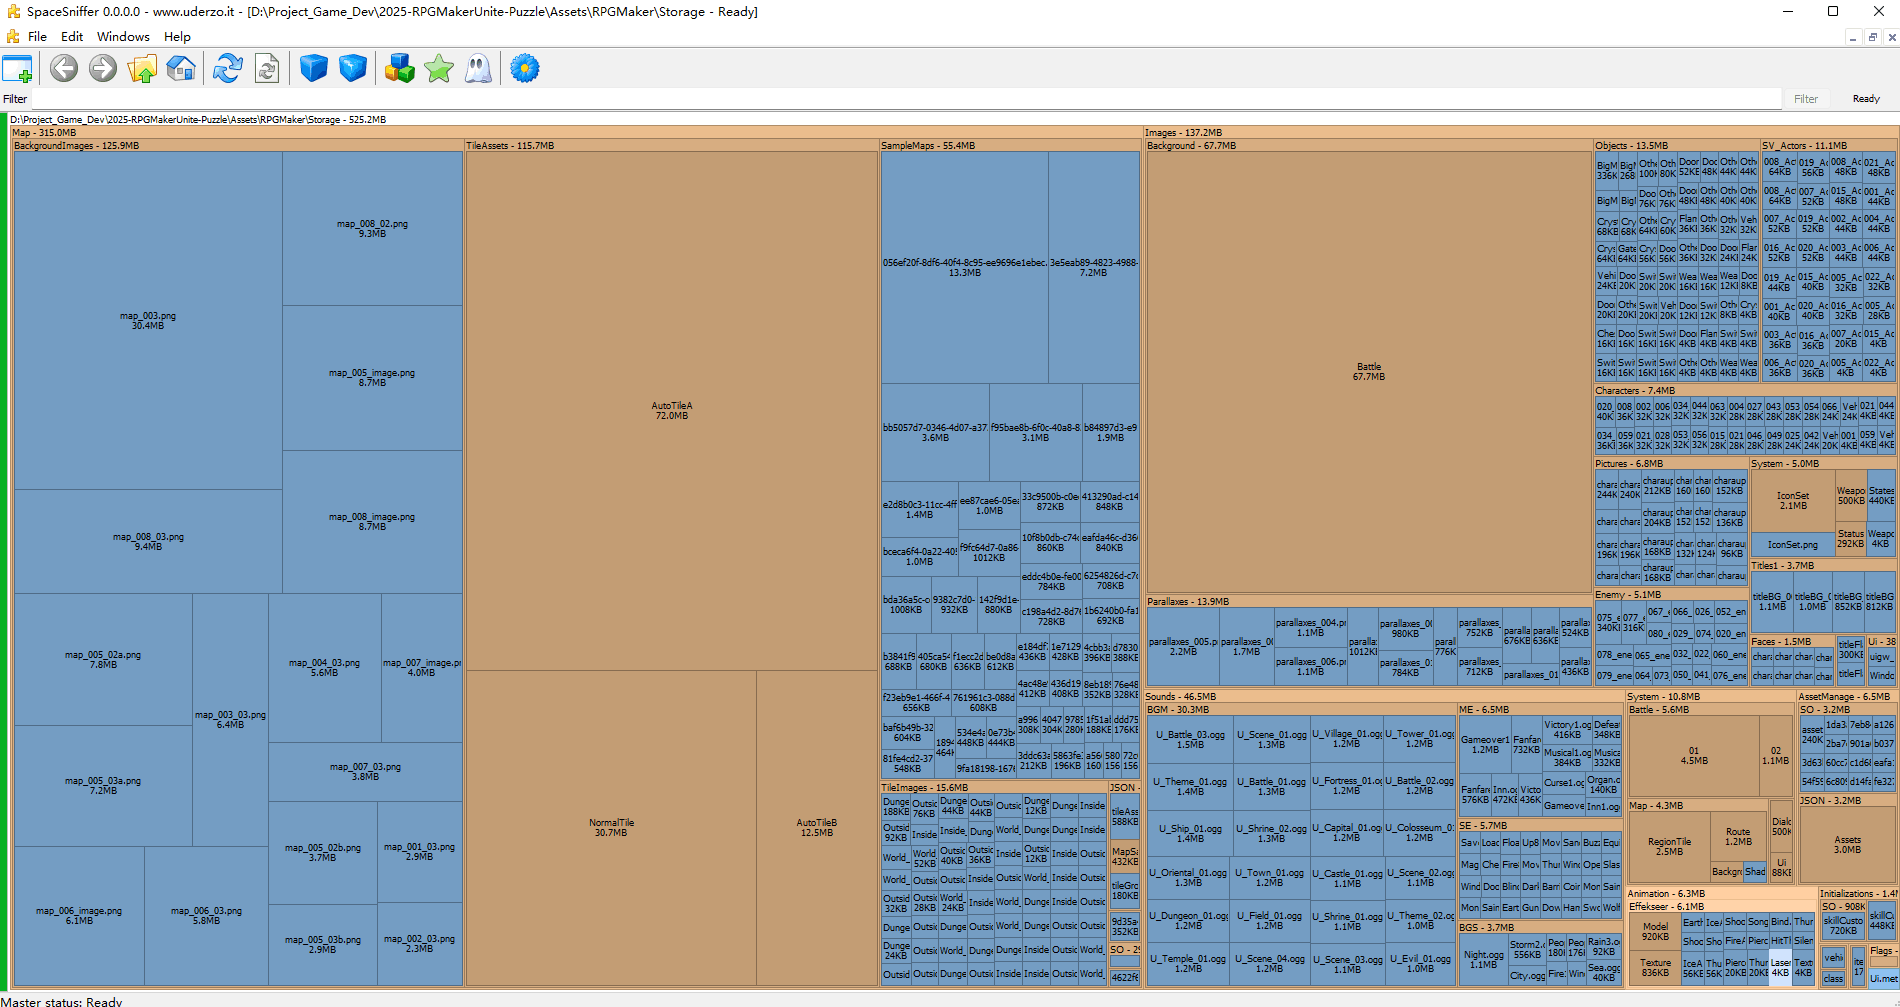Select the map_008_02.png 9.3MB block
Image resolution: width=1900 pixels, height=1007 pixels.
coord(372,228)
